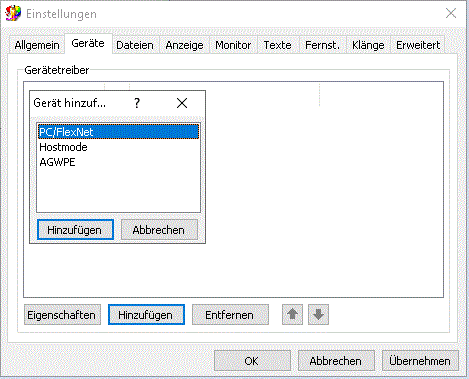Close the Gerät hinzuf... dialog
Viewport: 469px width, 379px height.
point(182,103)
